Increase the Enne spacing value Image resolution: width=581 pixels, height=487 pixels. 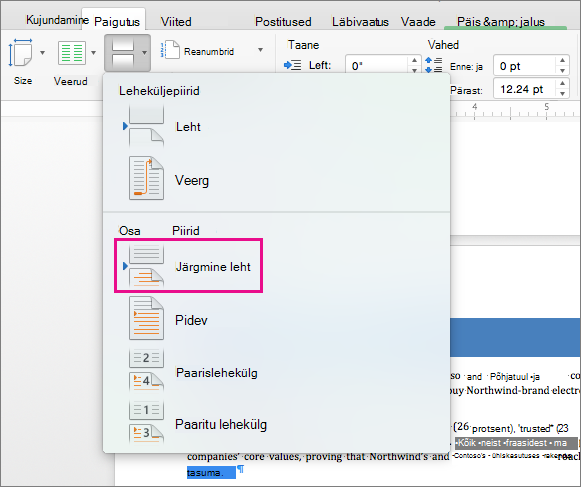click(x=562, y=60)
